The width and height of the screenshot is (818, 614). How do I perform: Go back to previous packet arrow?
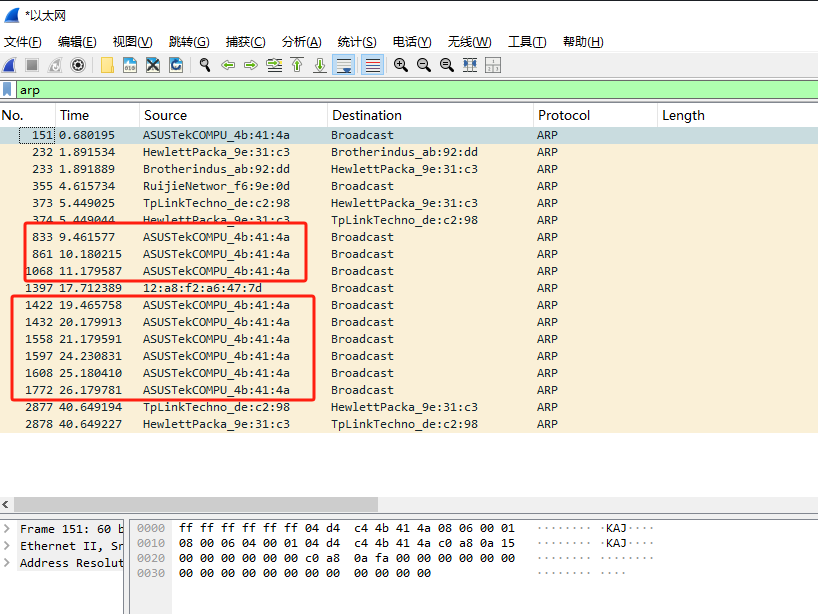228,65
